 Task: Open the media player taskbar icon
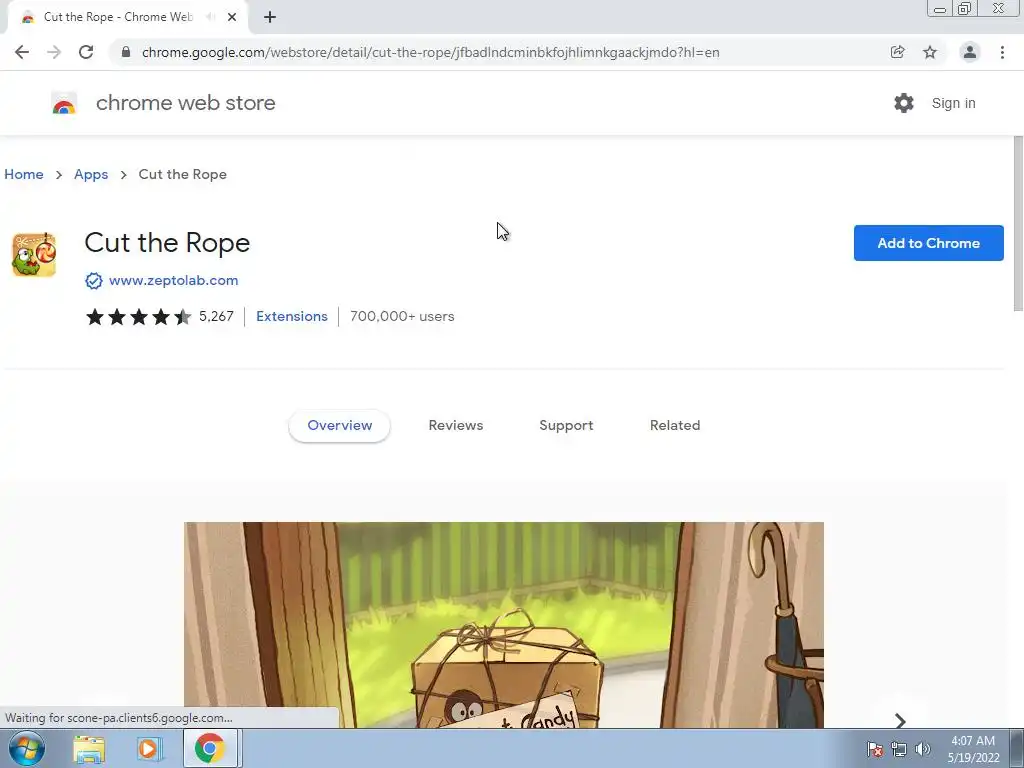pyautogui.click(x=148, y=749)
